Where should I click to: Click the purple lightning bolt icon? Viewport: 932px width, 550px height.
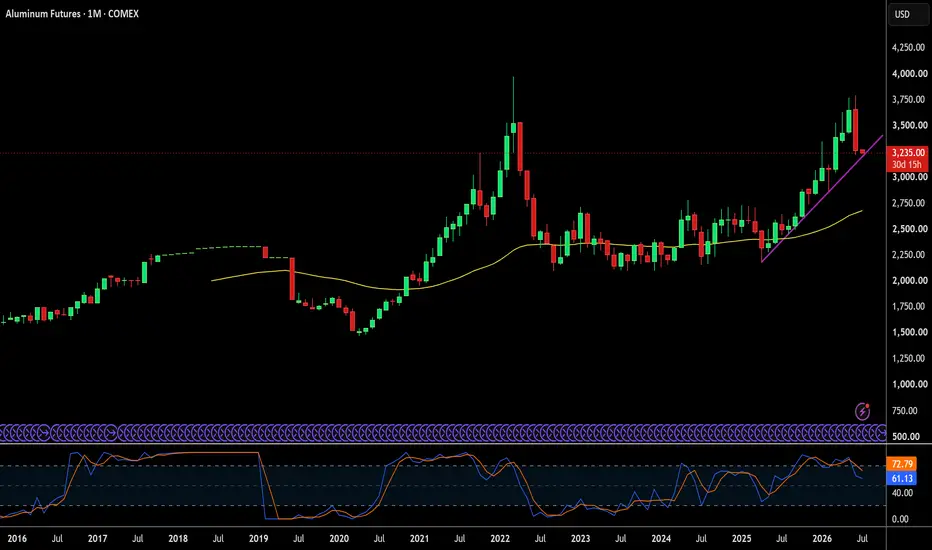click(862, 411)
